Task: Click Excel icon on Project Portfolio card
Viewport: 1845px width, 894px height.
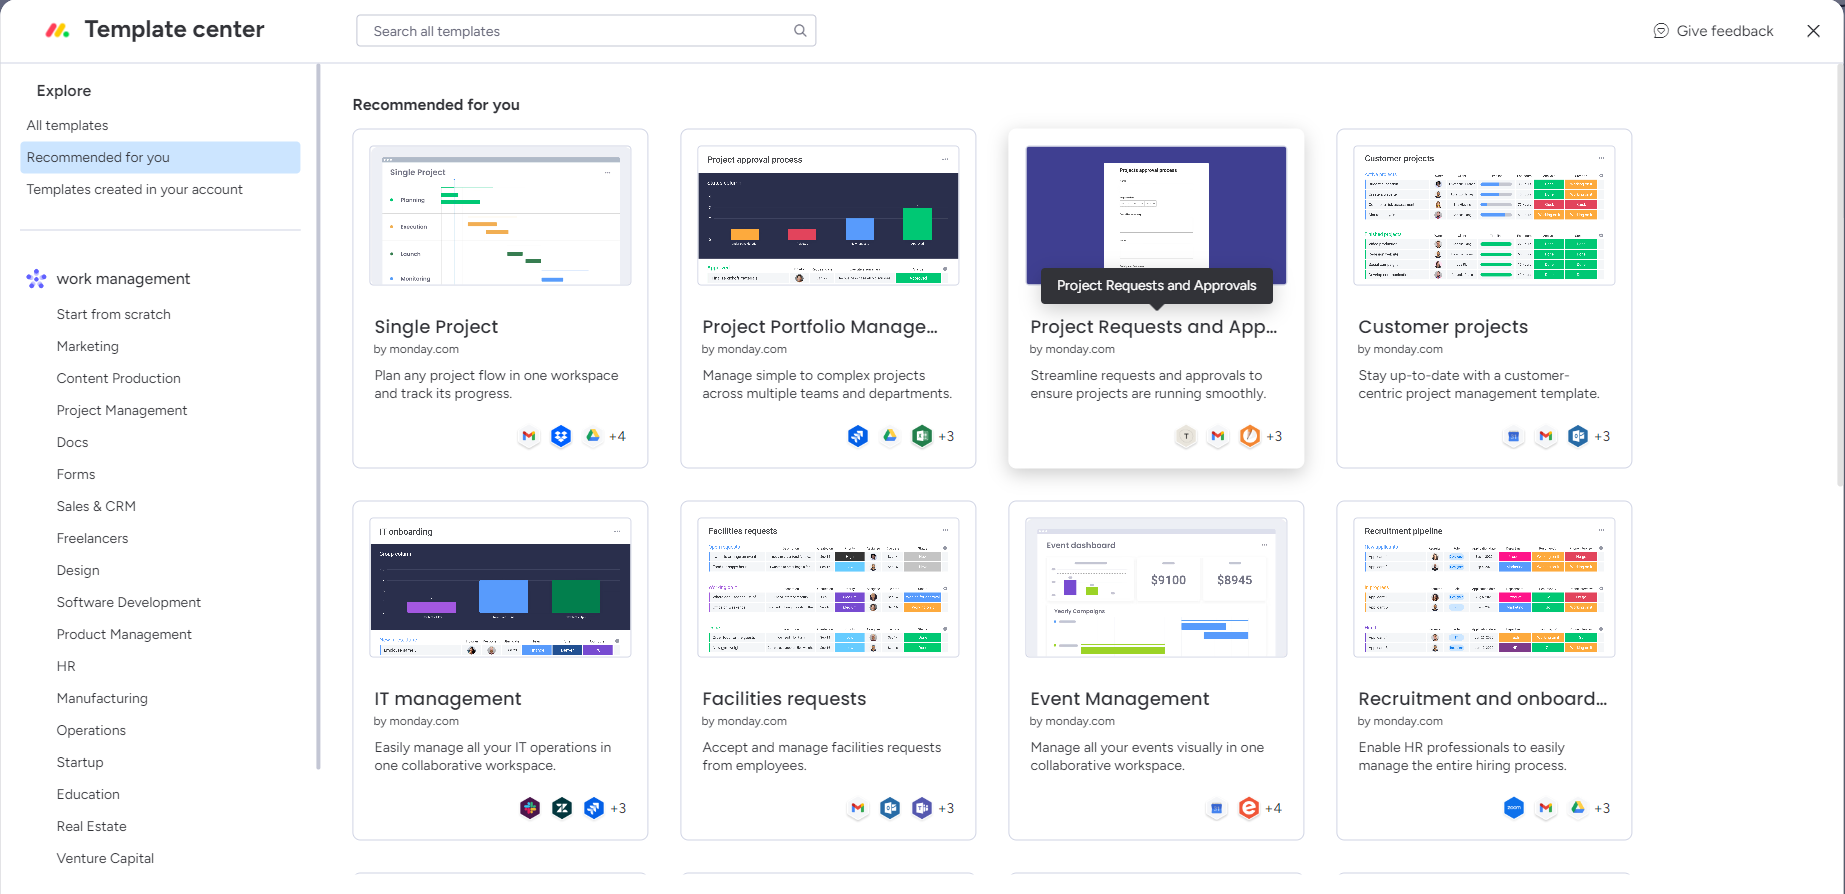Action: [x=922, y=436]
